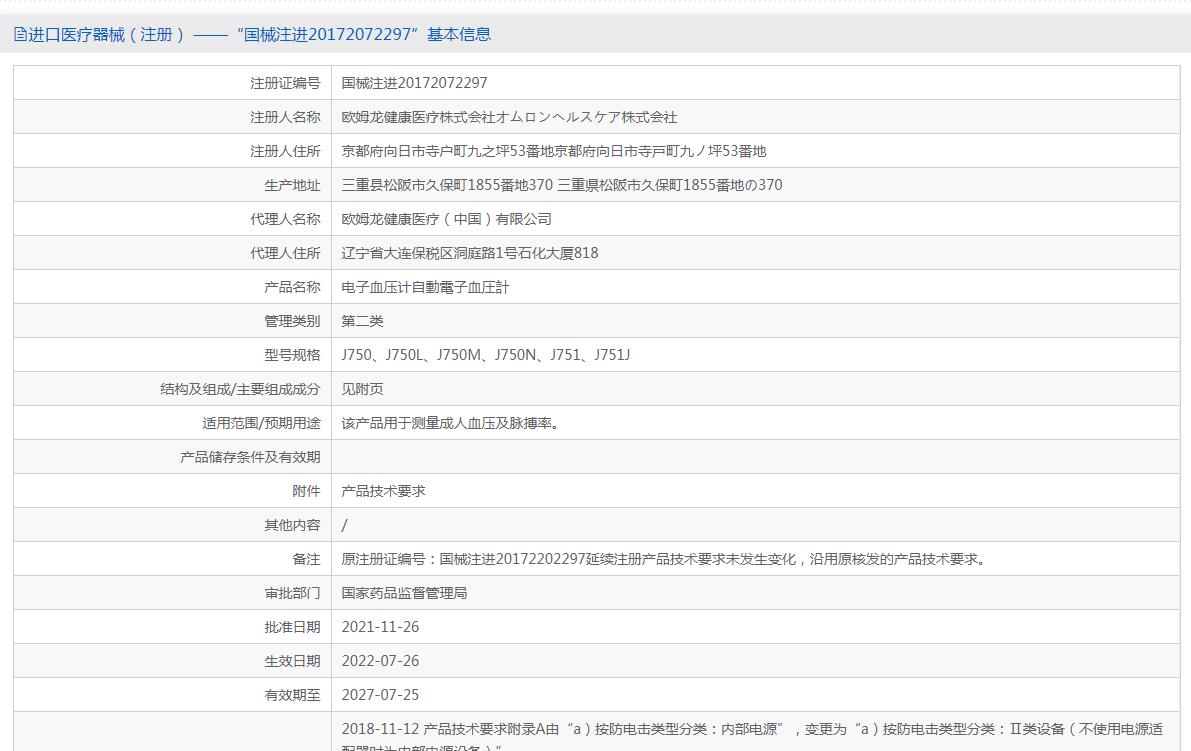Select the 审批部门 label
Viewport: 1191px width, 751px height.
click(292, 593)
